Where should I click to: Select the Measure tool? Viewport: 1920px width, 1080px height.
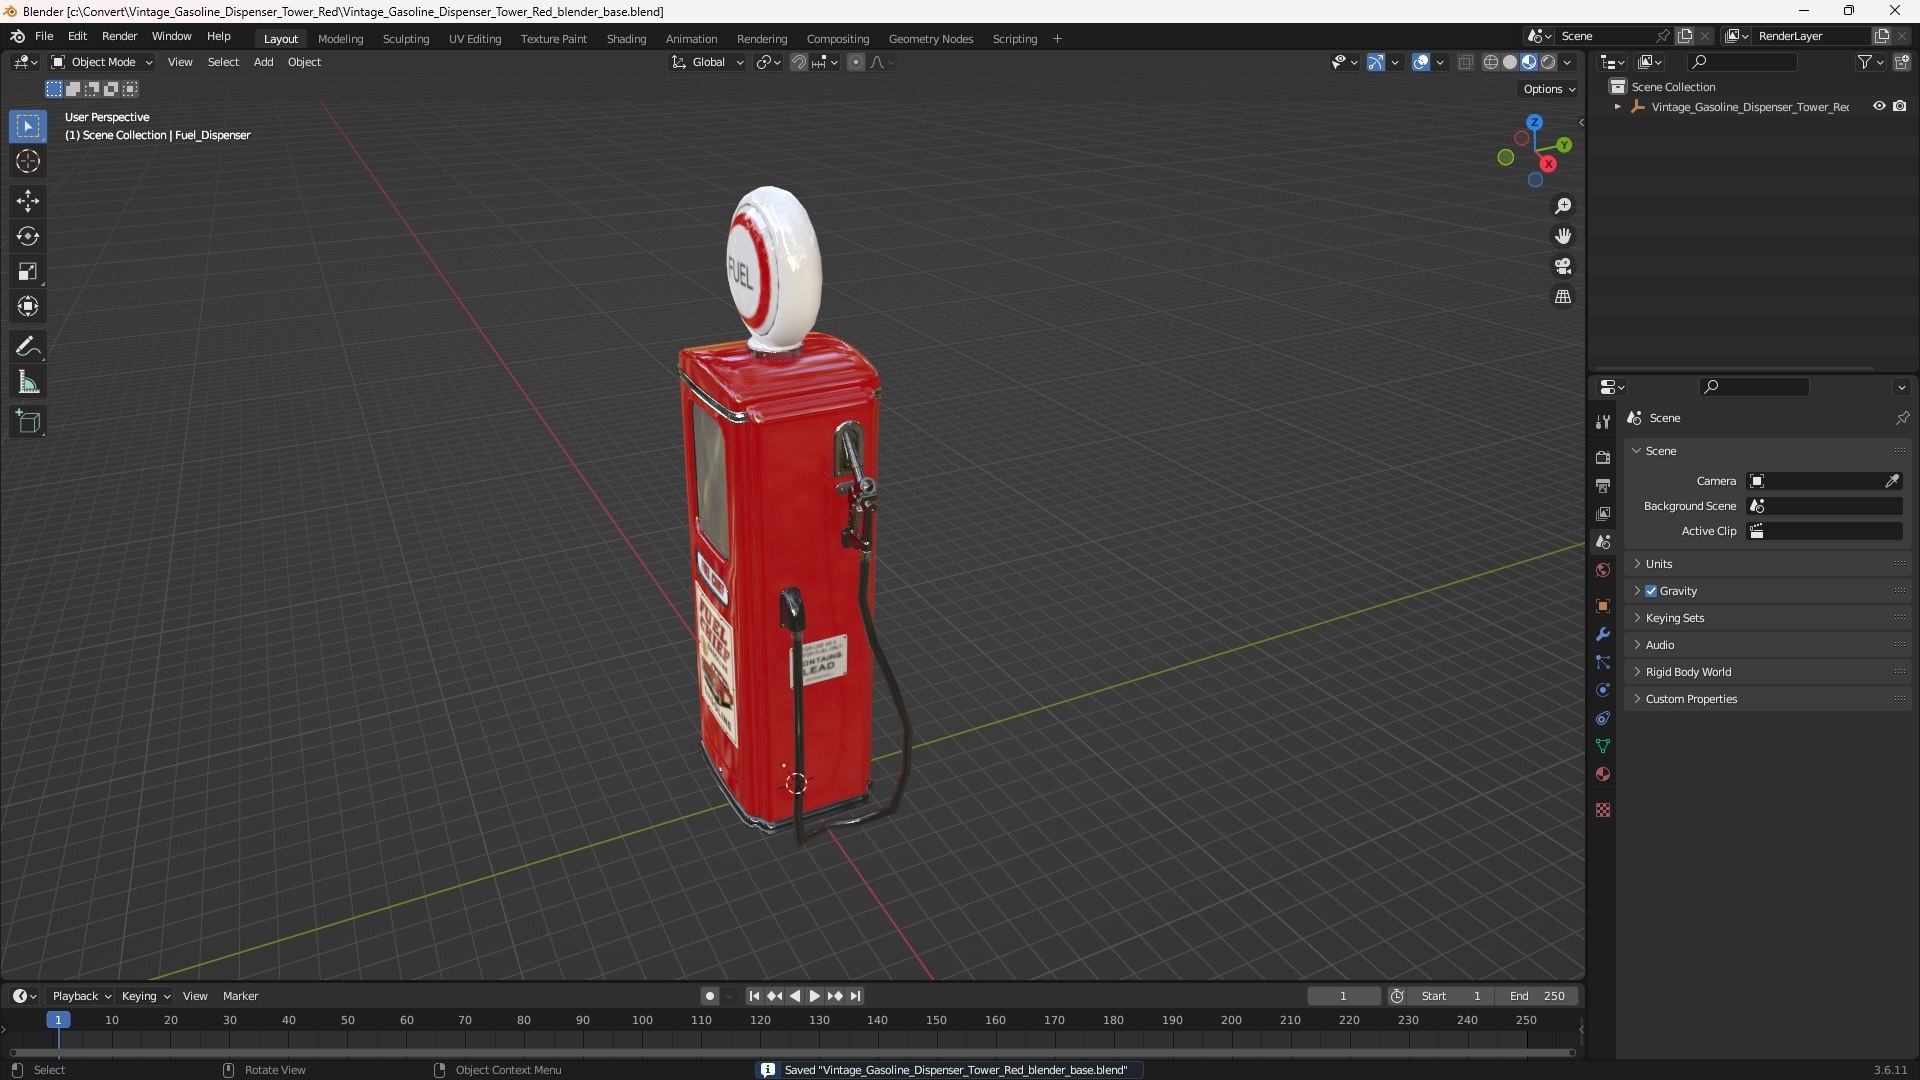click(x=28, y=382)
